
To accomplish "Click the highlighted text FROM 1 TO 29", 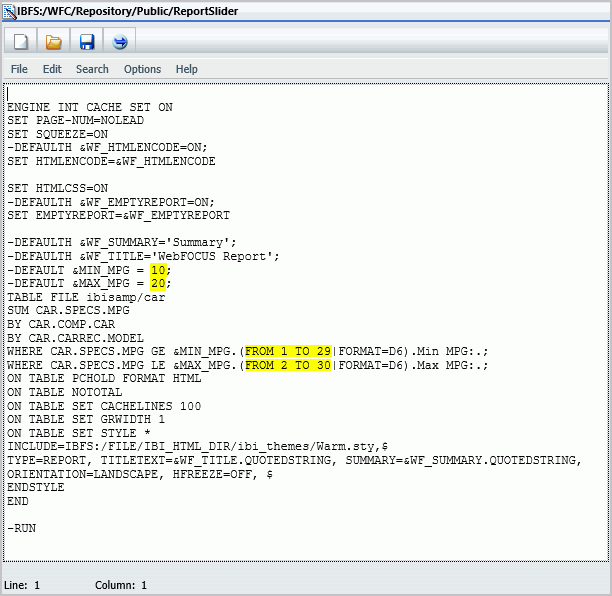I will tap(288, 351).
